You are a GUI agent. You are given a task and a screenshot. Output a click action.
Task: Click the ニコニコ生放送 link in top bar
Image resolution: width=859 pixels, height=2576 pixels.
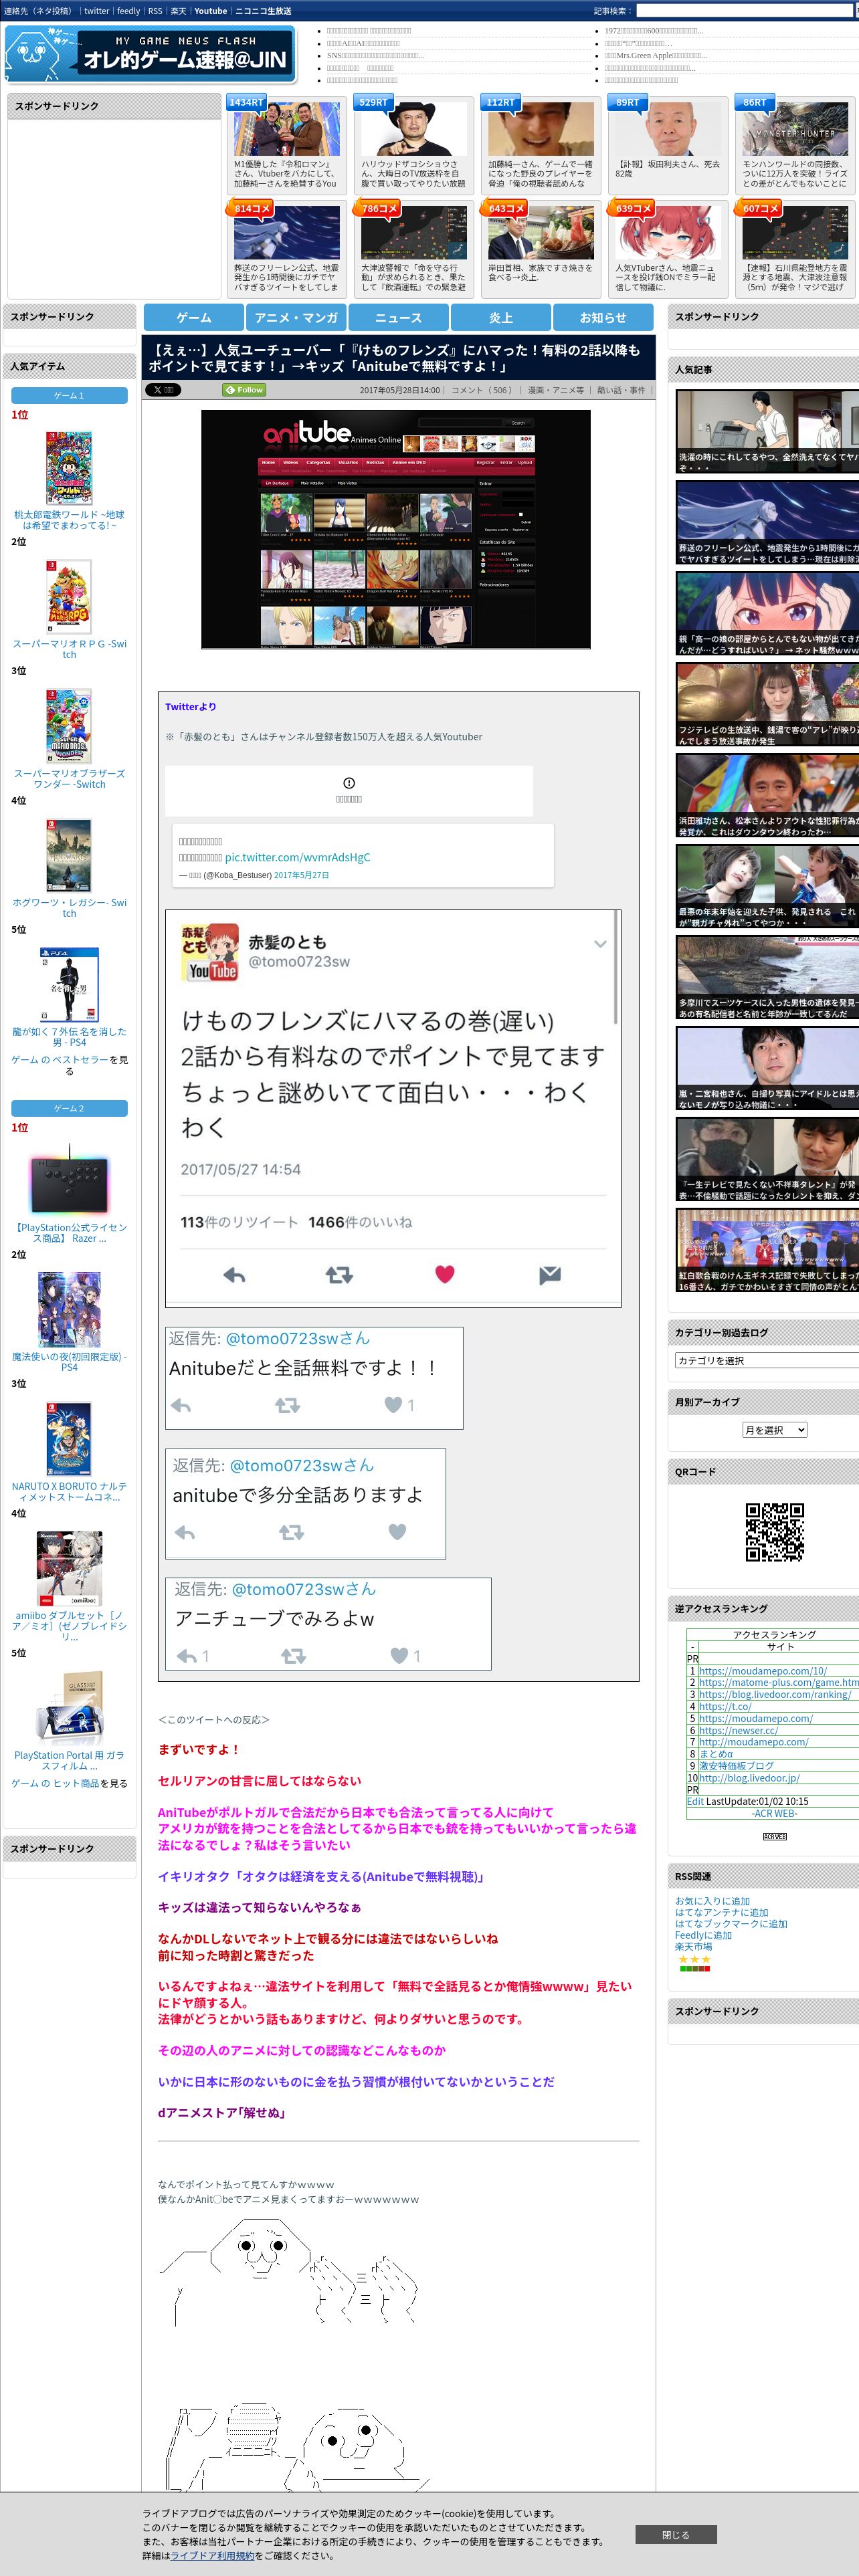click(263, 11)
